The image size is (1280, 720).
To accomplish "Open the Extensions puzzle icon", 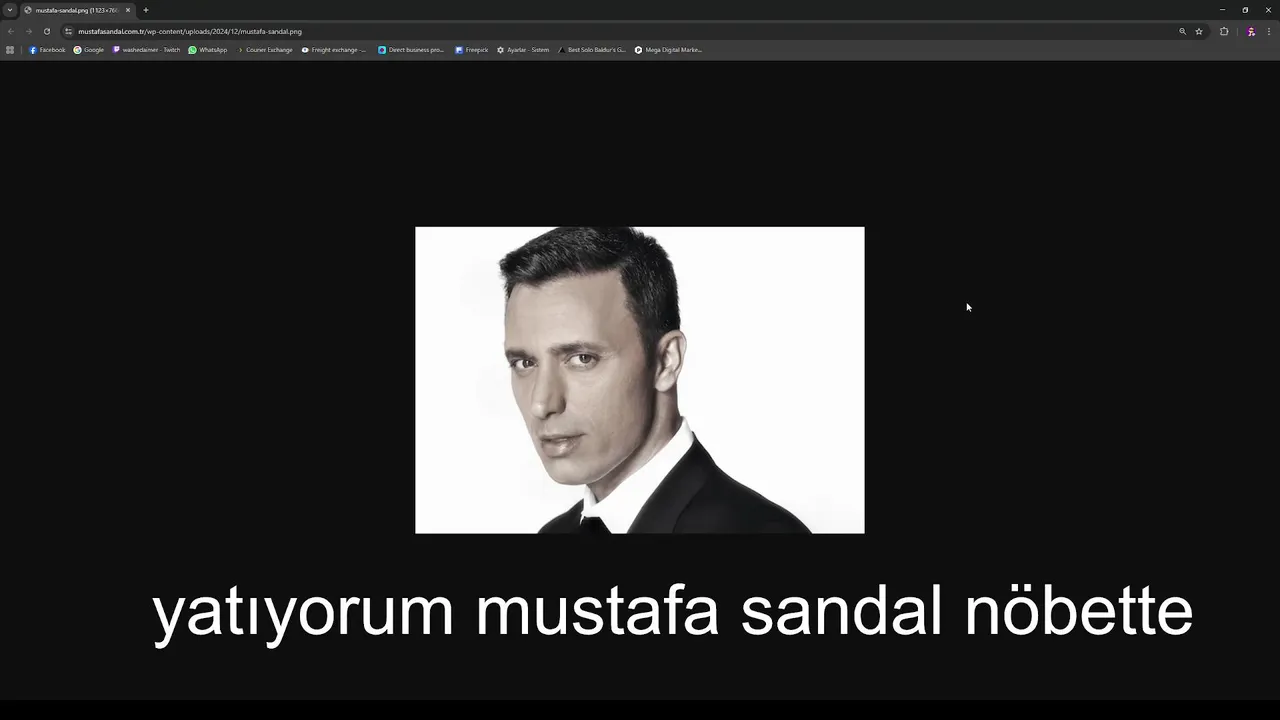I will coord(1224,31).
